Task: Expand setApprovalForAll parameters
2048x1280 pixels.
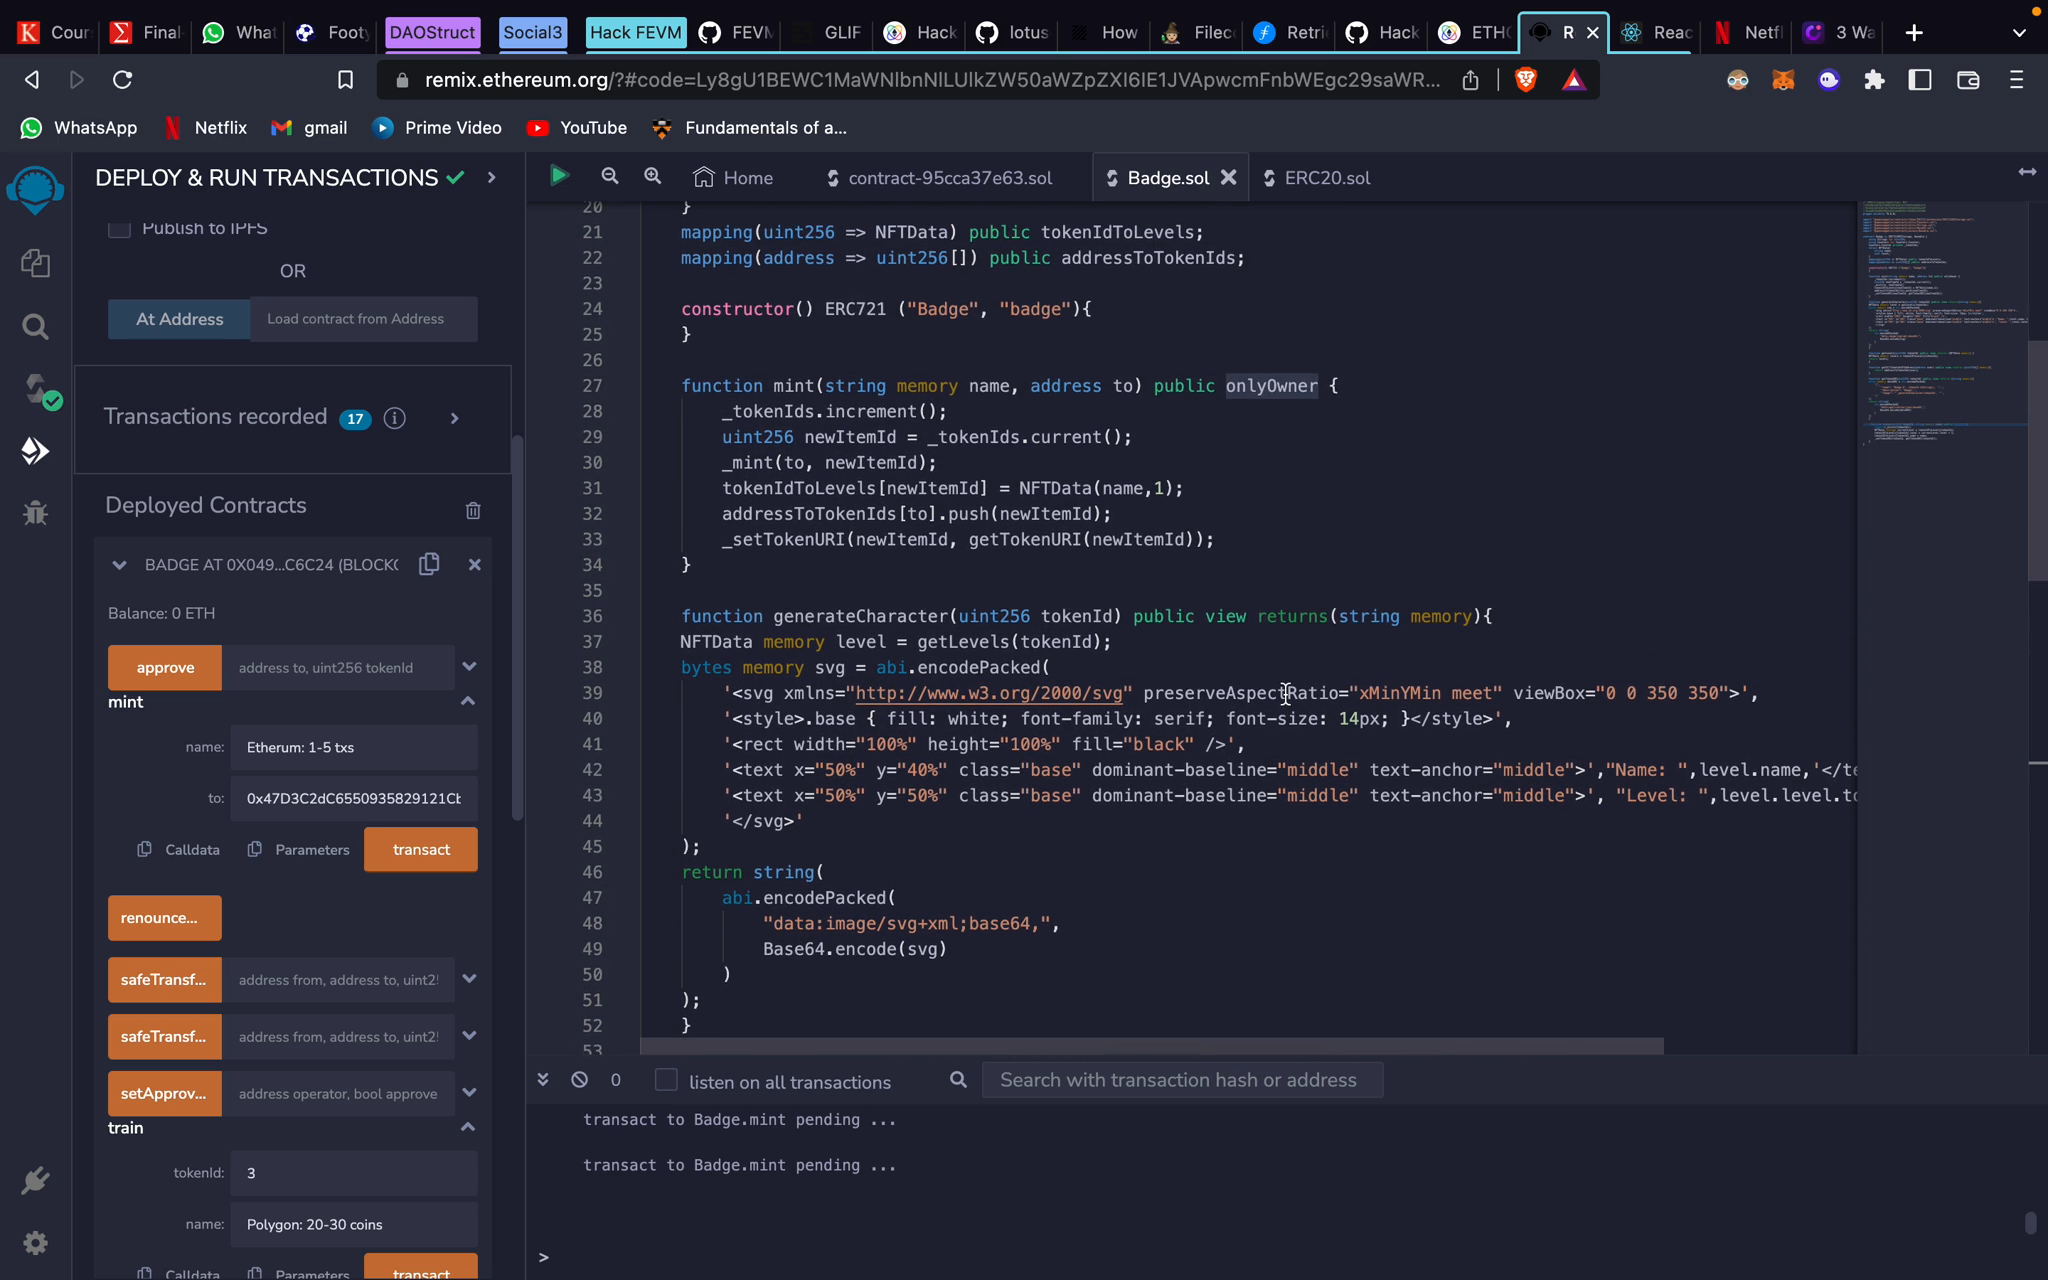Action: (469, 1093)
